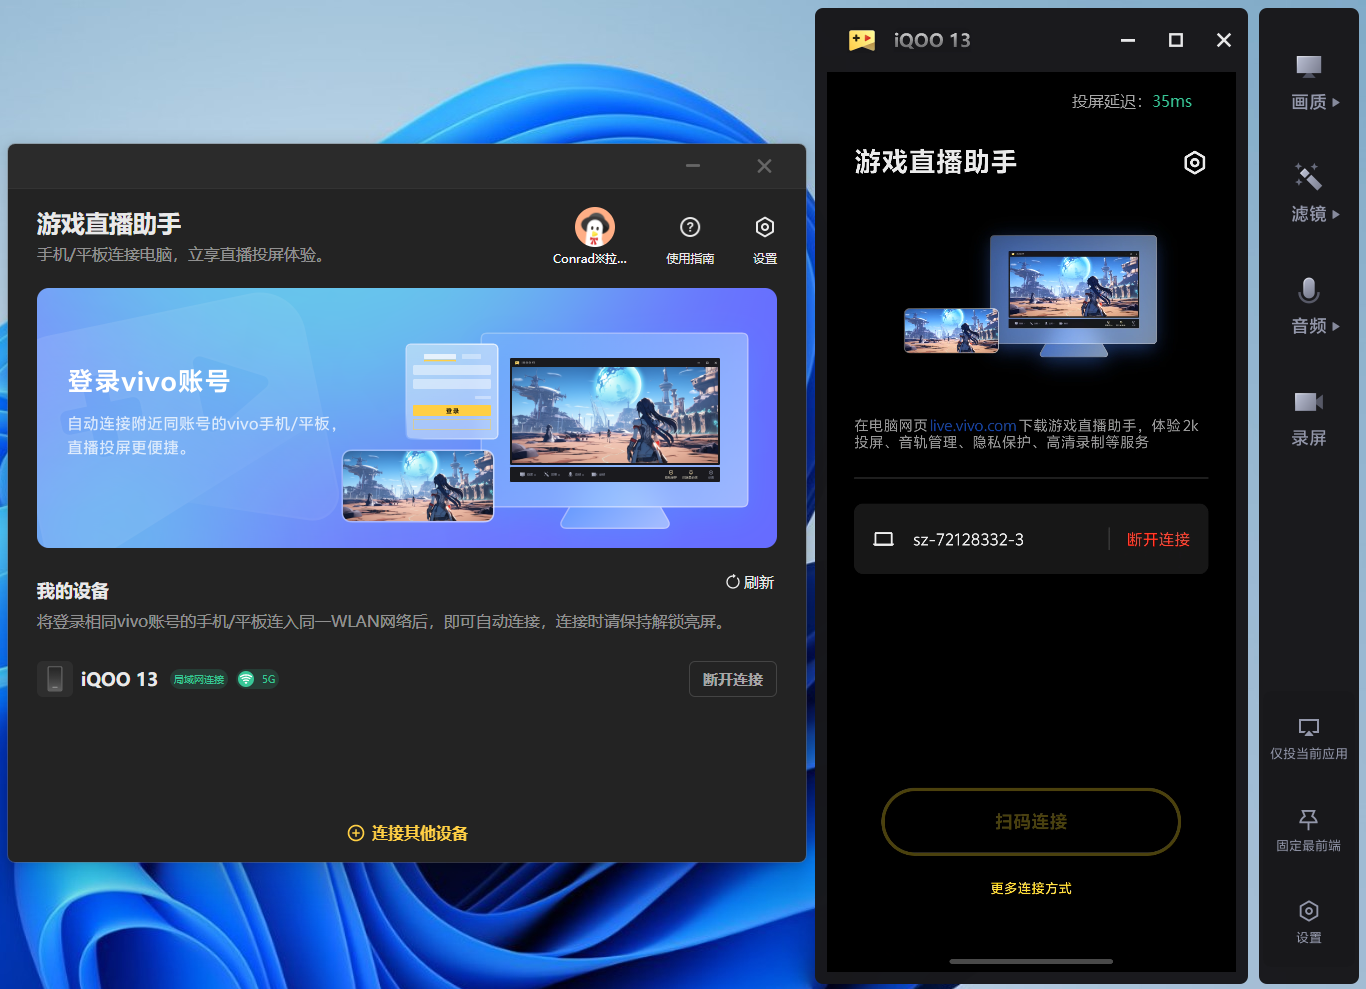Click the hexagon settings icon in phone screen
1366x989 pixels.
click(1194, 163)
